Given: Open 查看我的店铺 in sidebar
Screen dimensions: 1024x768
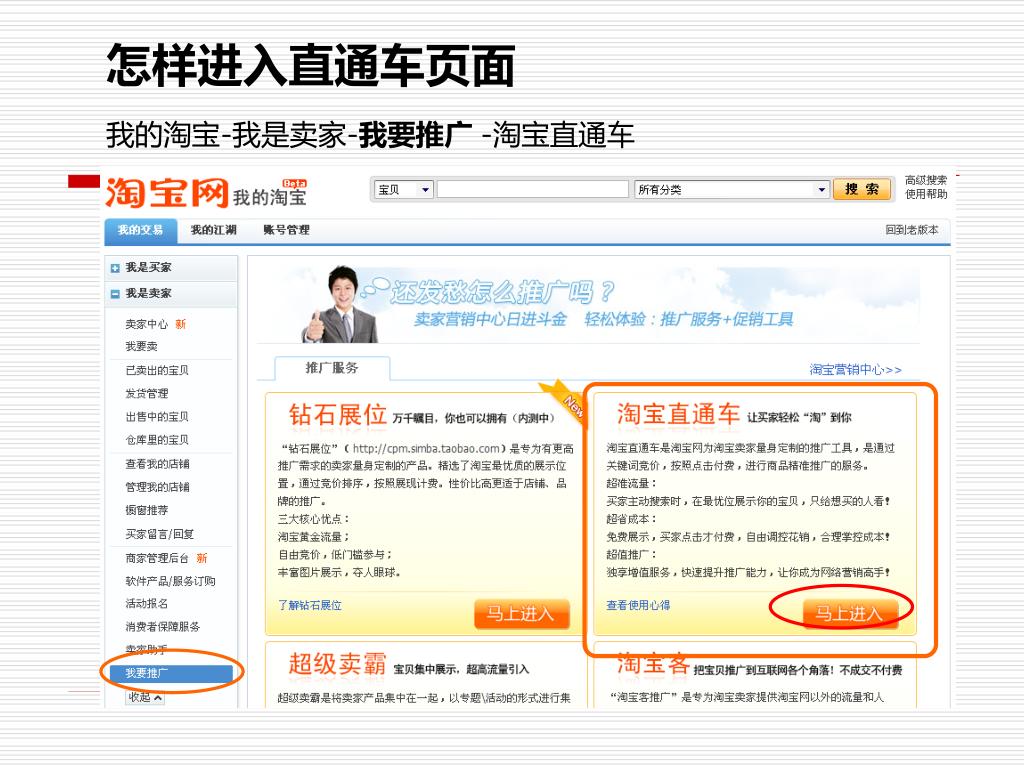Looking at the screenshot, I should [157, 464].
